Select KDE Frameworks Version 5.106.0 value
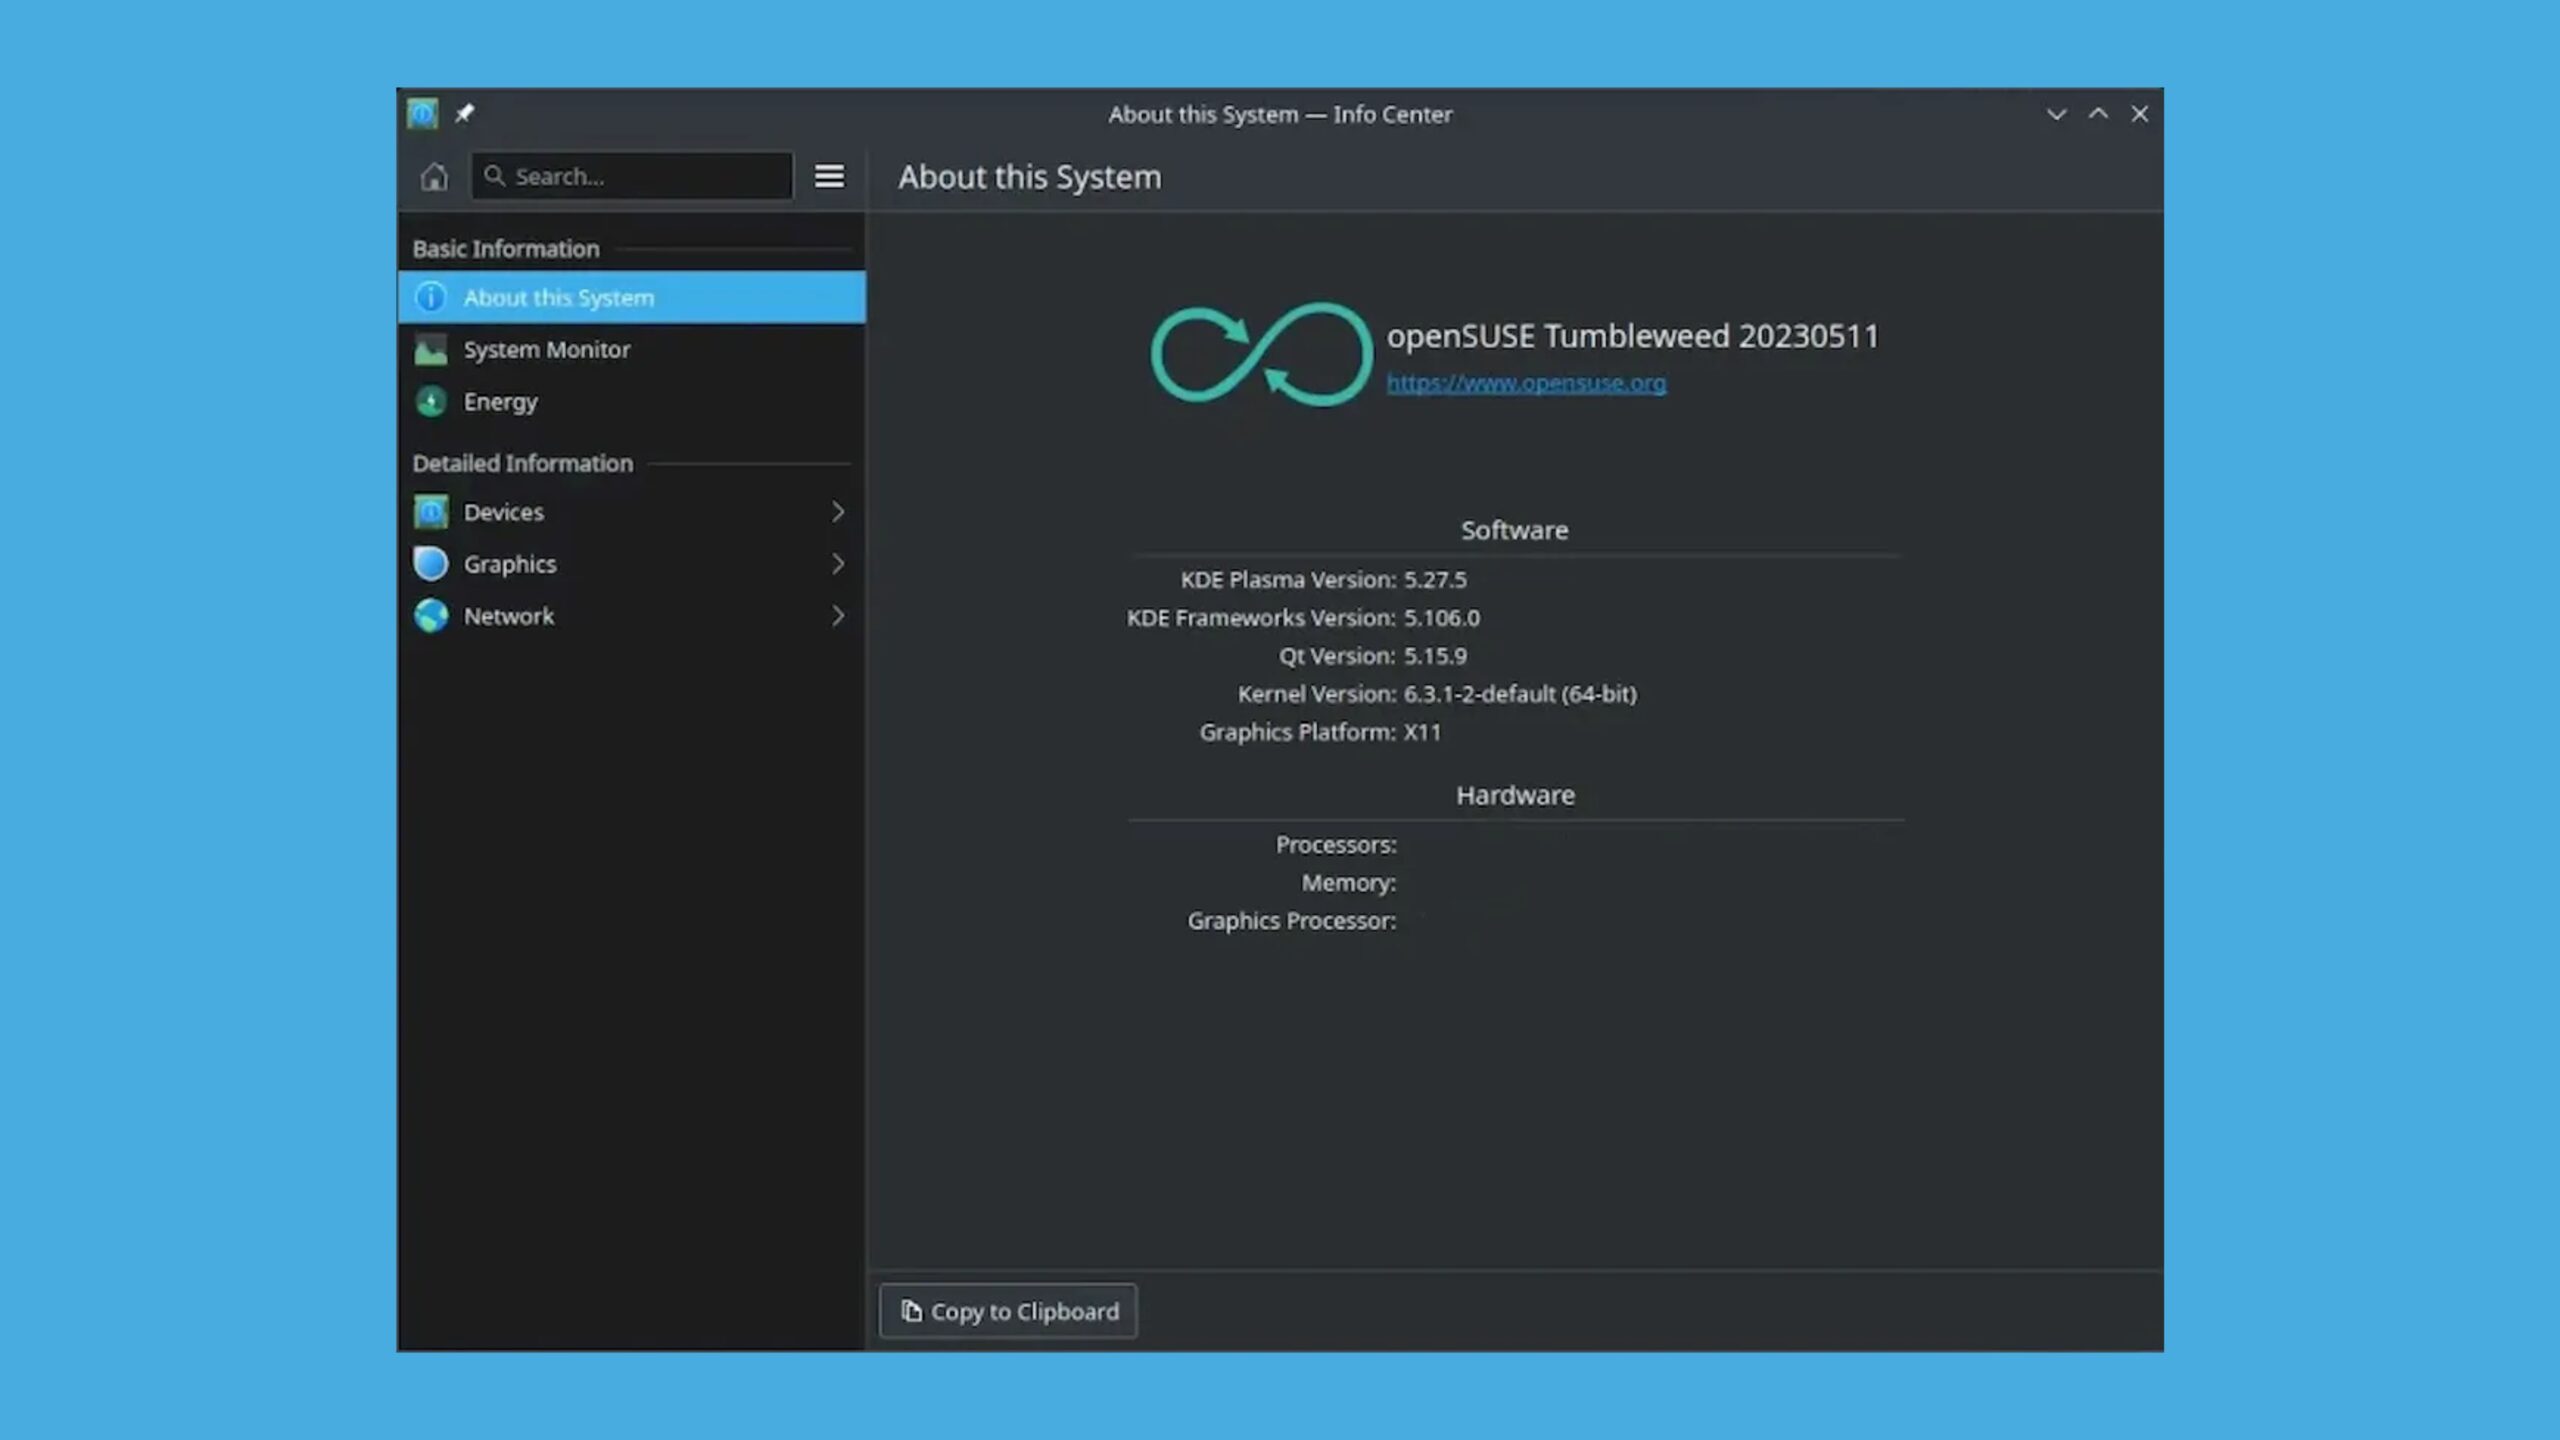The image size is (2560, 1440). (1442, 618)
